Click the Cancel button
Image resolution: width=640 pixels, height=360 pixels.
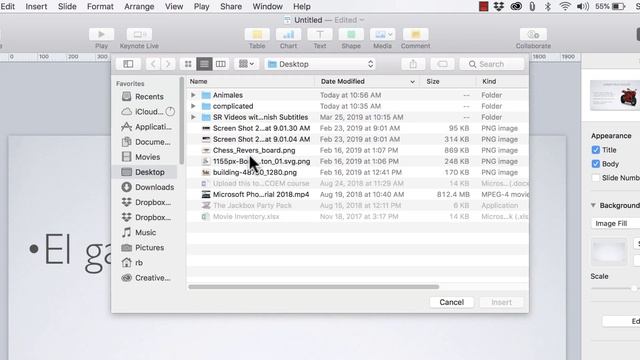click(x=451, y=302)
